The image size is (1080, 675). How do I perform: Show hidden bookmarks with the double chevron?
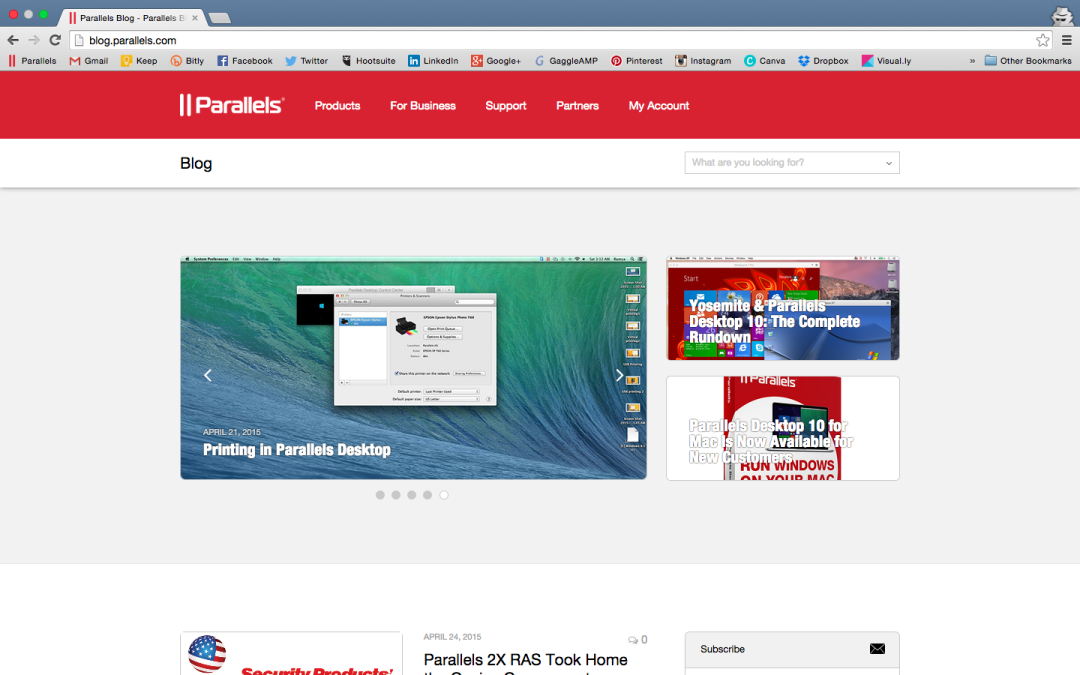pyautogui.click(x=972, y=61)
